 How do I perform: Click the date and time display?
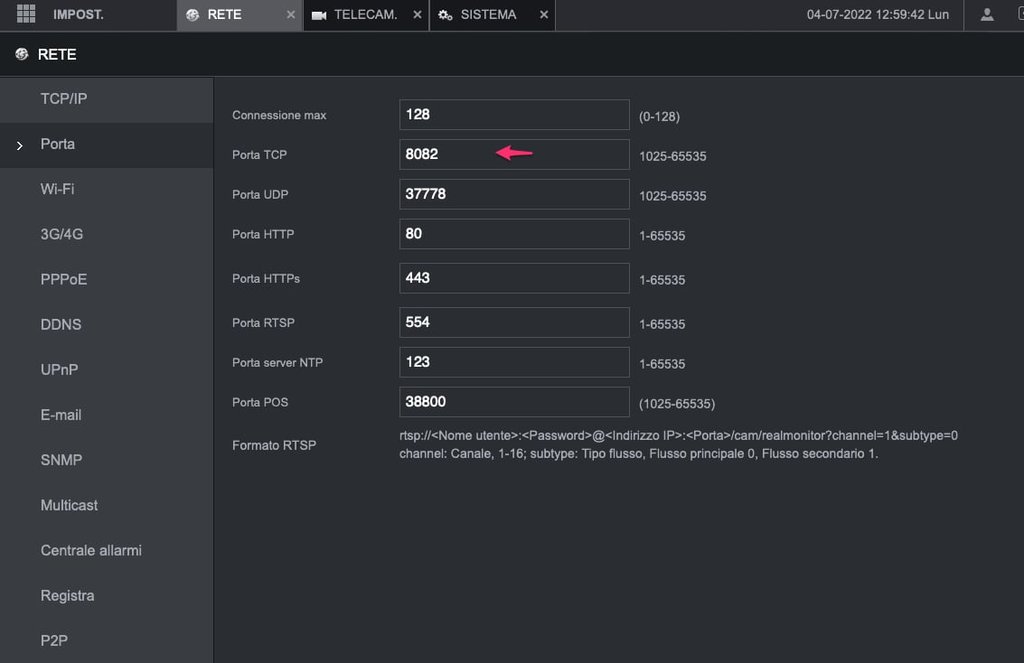(877, 15)
